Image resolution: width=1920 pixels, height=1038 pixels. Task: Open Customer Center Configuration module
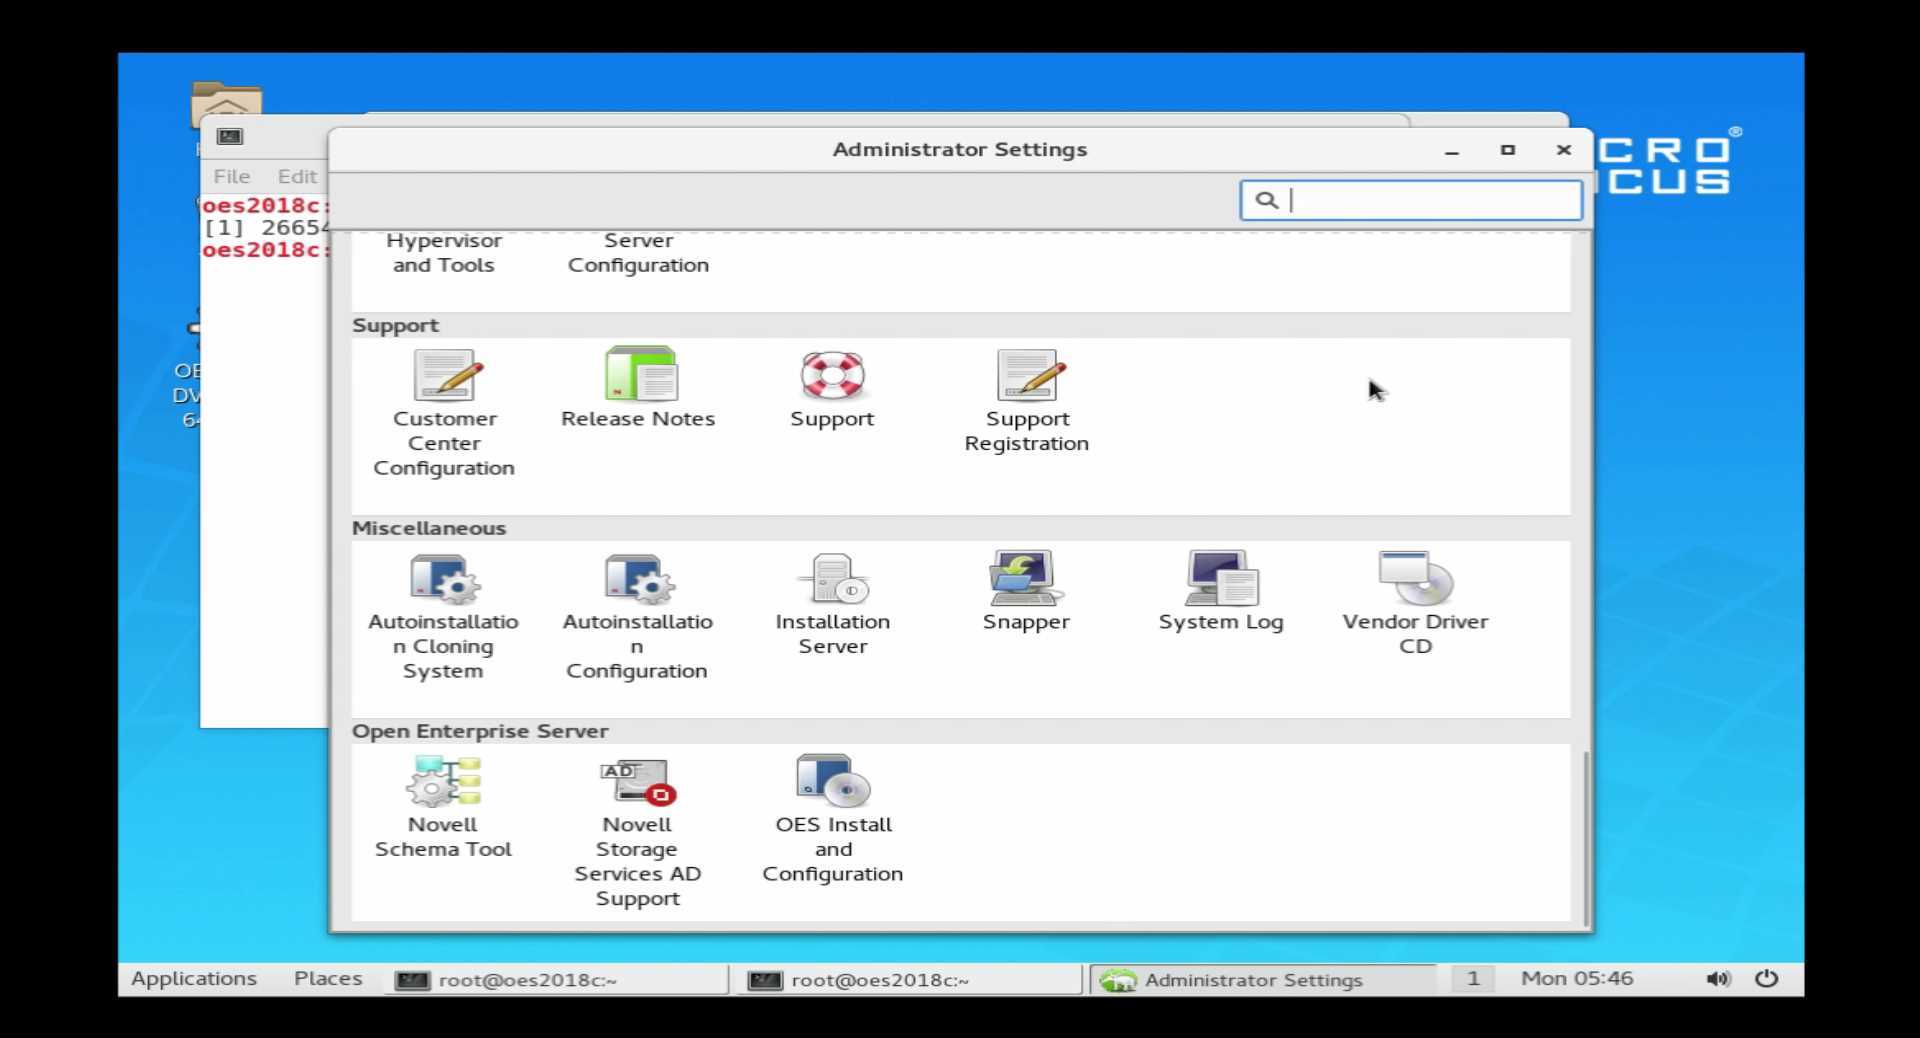(444, 414)
